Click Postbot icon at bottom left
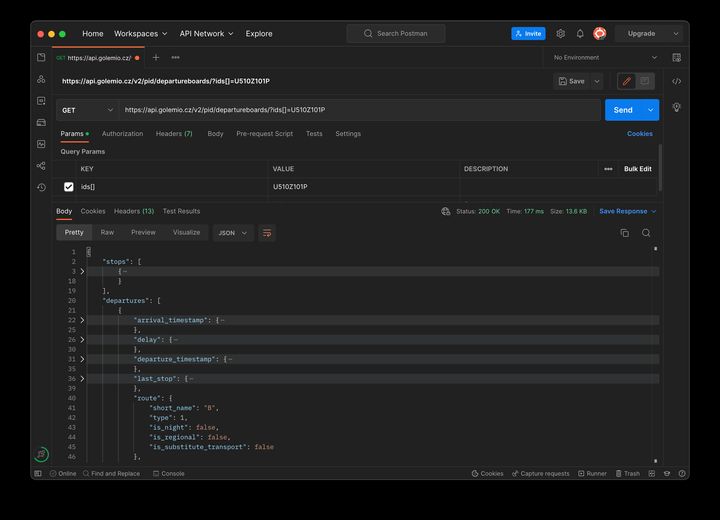Image resolution: width=720 pixels, height=520 pixels. (x=41, y=454)
